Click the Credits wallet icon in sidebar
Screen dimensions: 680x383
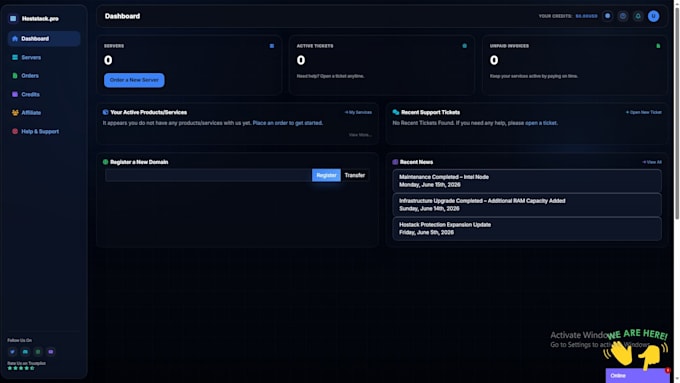click(15, 94)
